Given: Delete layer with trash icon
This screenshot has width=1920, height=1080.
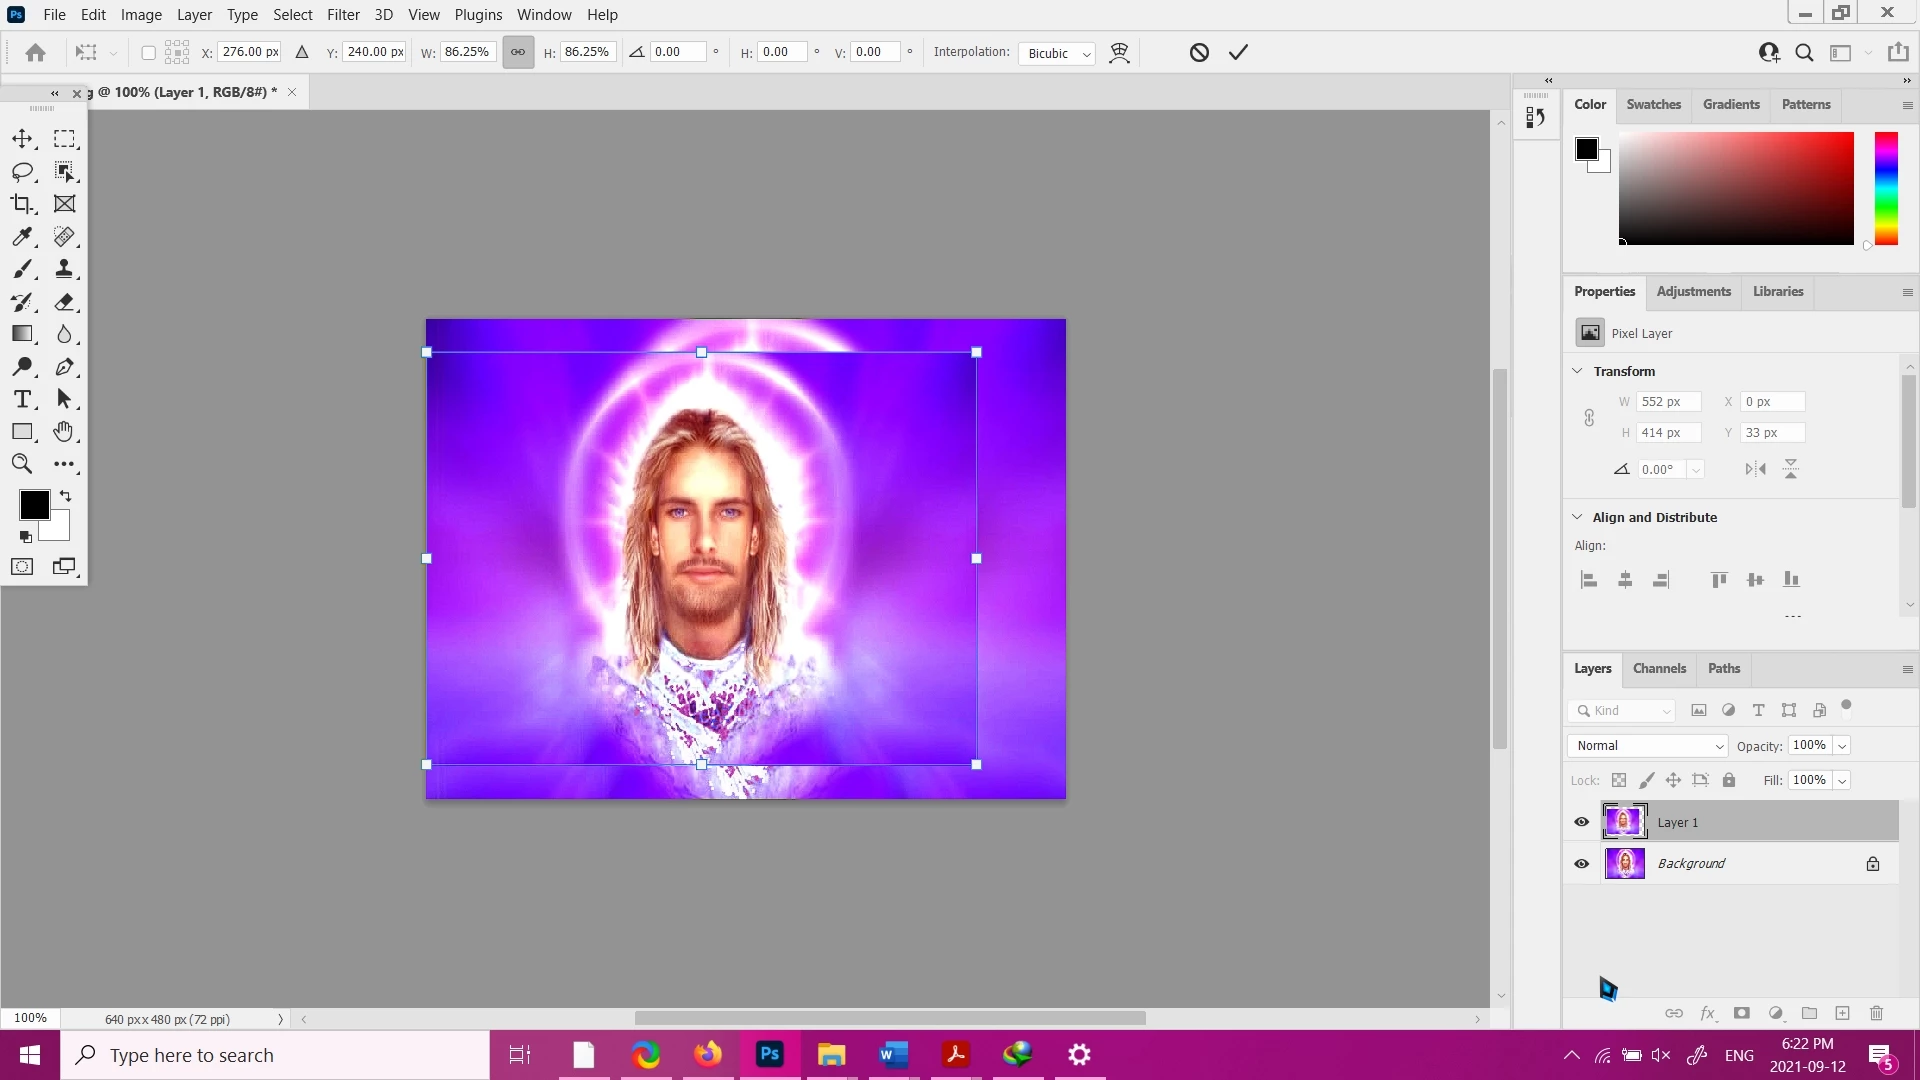Looking at the screenshot, I should (x=1876, y=1013).
